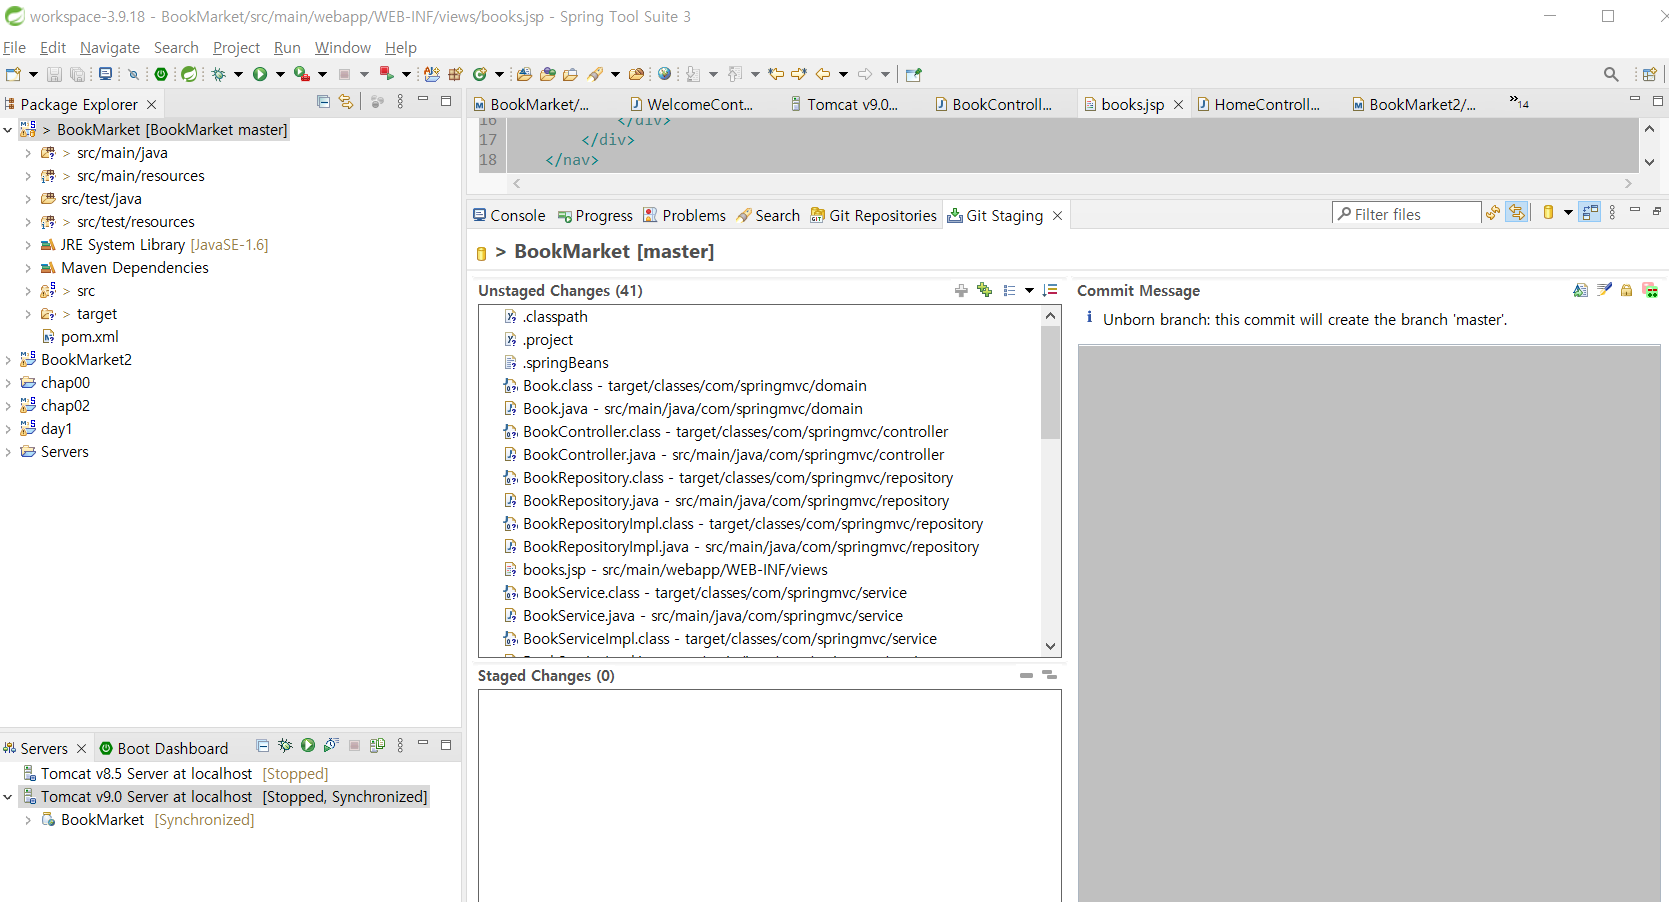Viewport: 1669px width, 902px height.
Task: Click the gray plus Add selected files icon
Action: (x=961, y=291)
